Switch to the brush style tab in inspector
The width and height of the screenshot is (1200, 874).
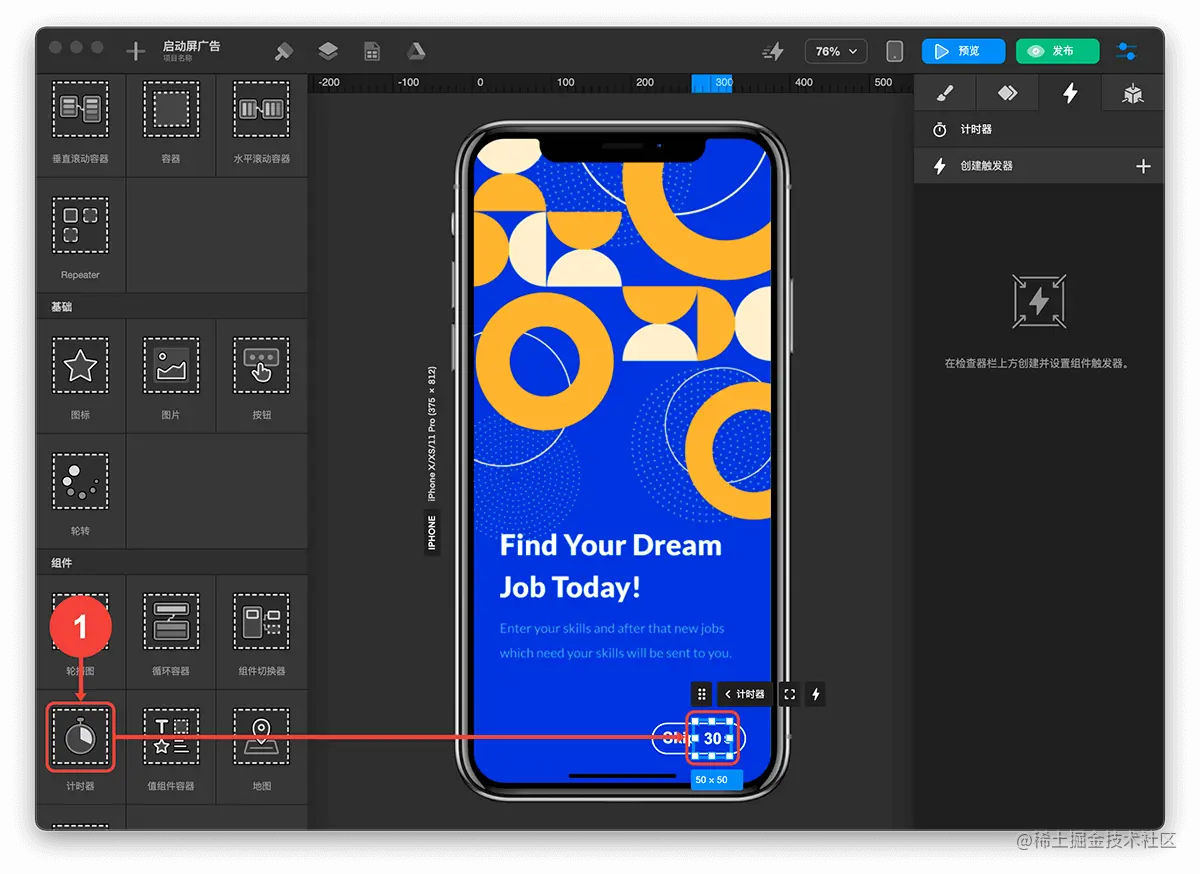[945, 93]
